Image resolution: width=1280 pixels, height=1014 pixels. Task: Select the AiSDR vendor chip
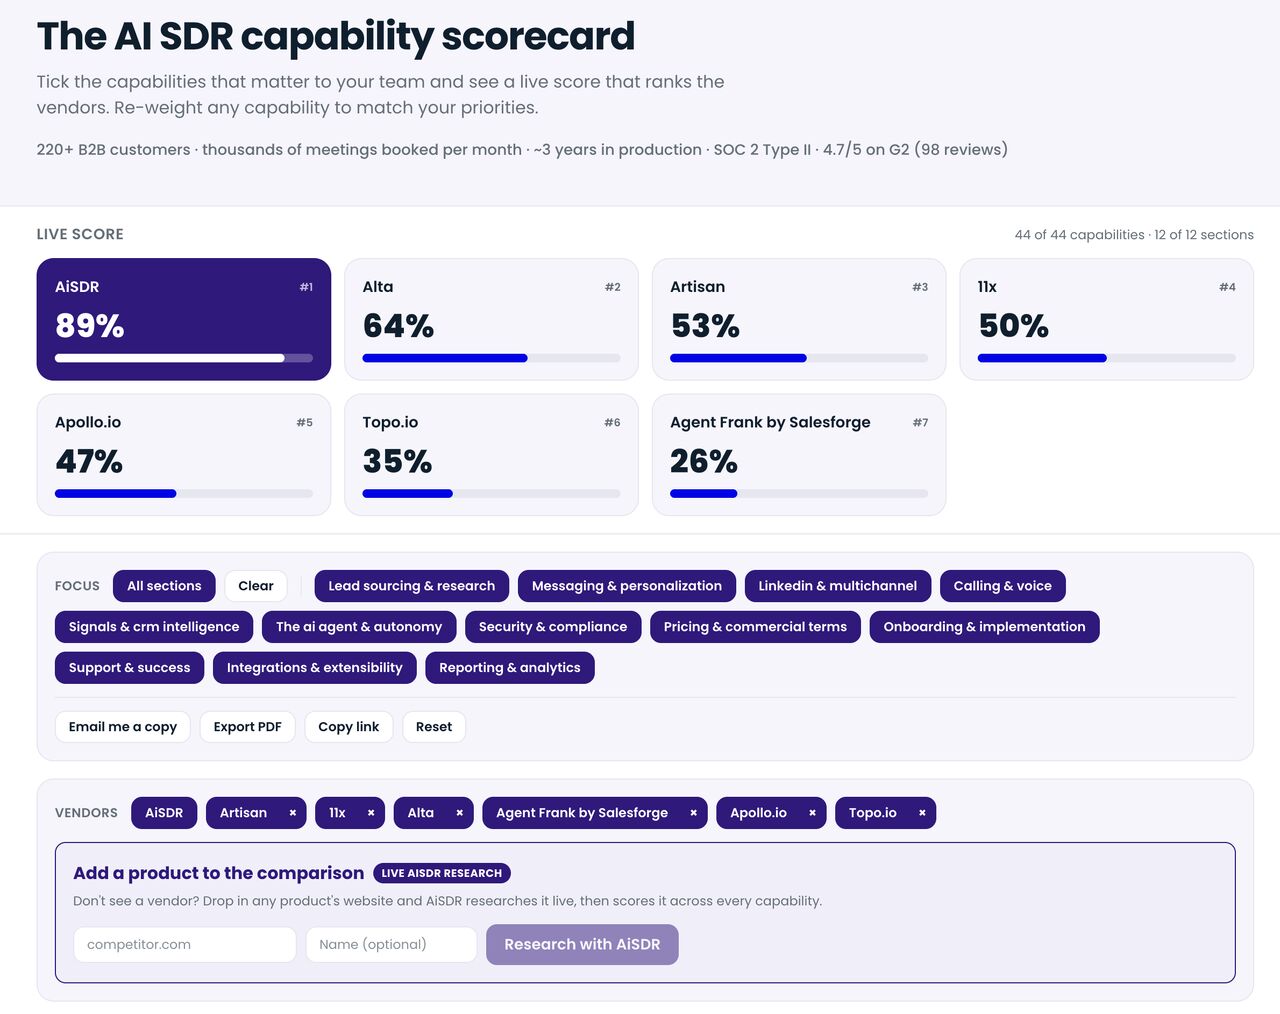coord(164,813)
